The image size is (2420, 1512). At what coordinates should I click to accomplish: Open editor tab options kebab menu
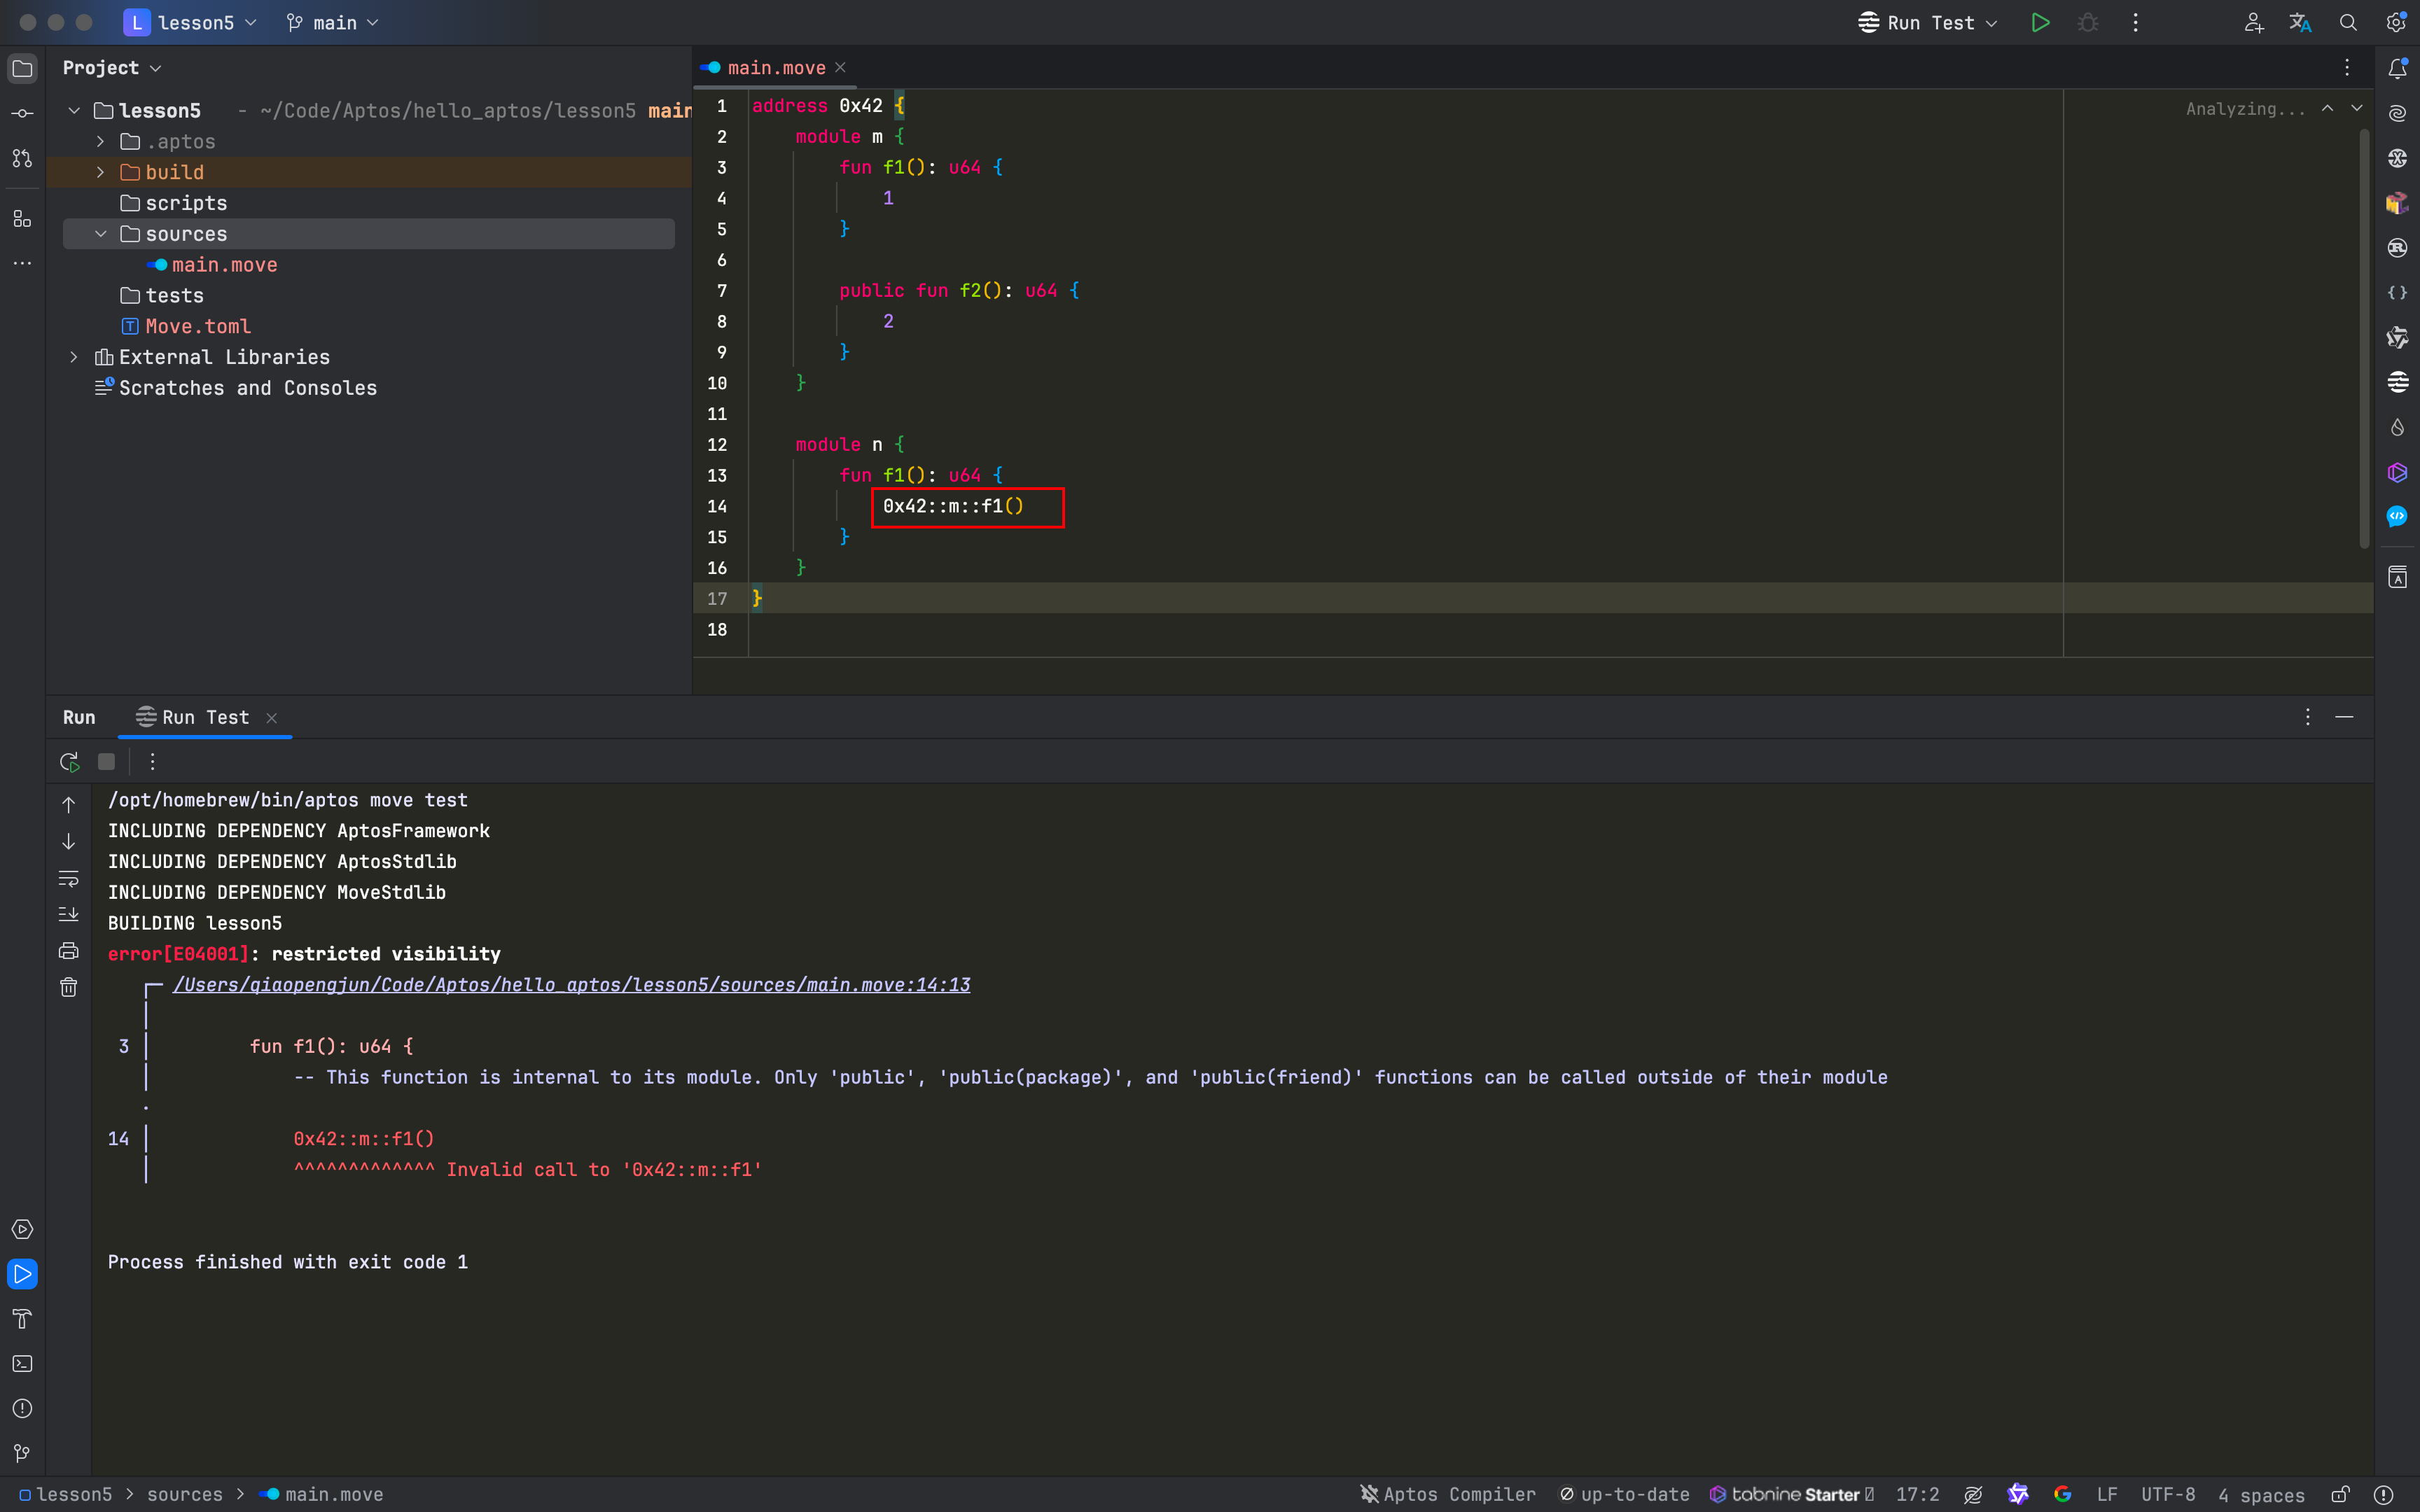[2347, 67]
